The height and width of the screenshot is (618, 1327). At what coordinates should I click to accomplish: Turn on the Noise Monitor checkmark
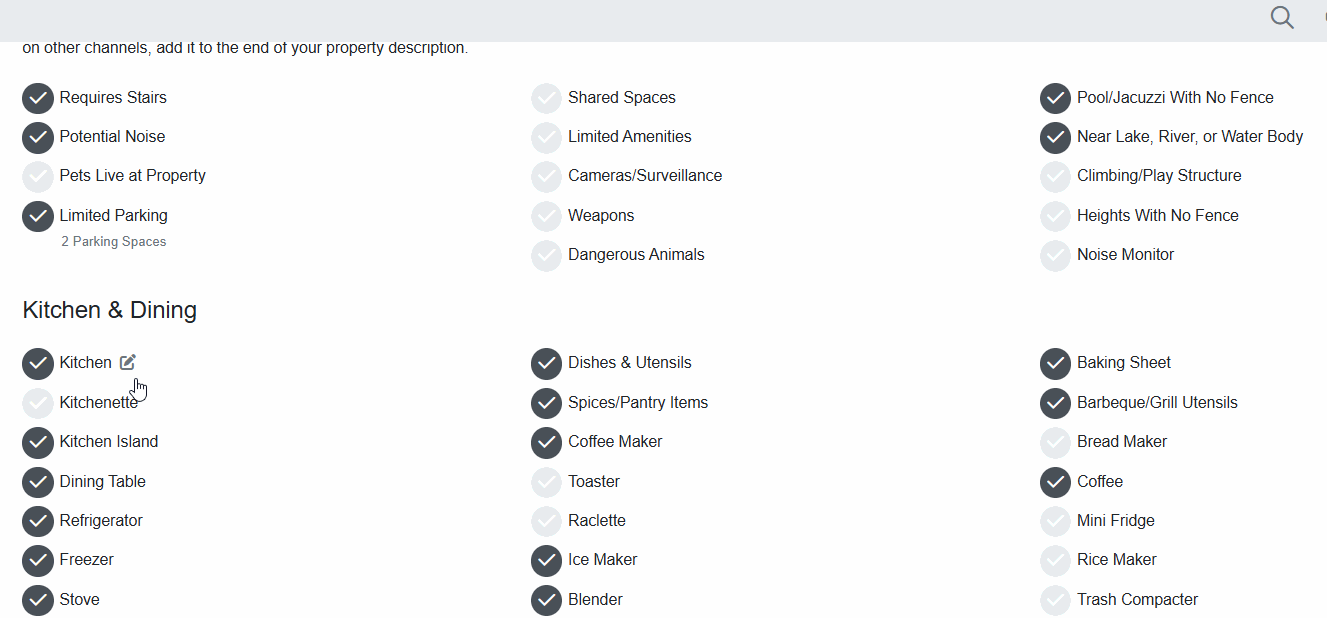click(x=1055, y=255)
